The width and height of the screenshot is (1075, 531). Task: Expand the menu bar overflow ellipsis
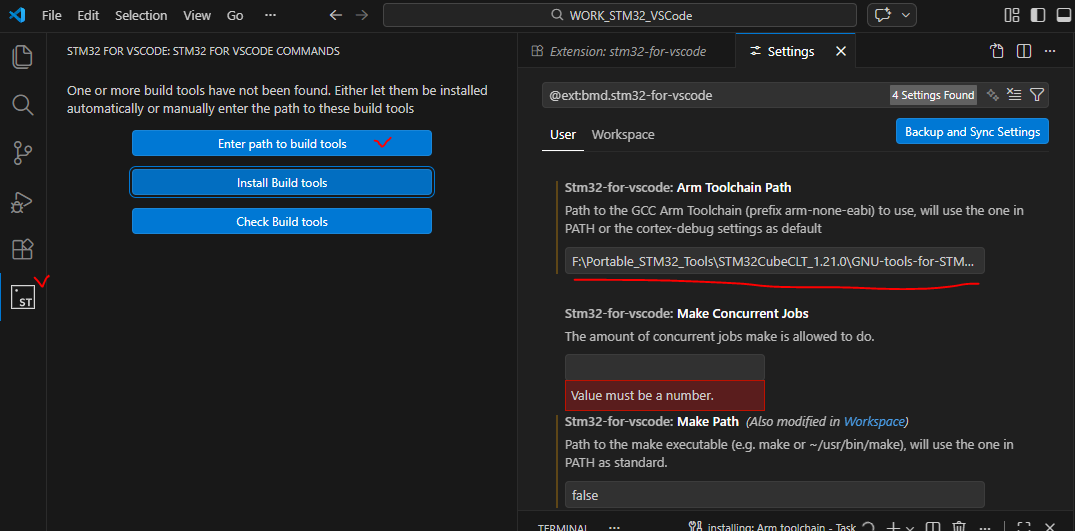click(x=270, y=15)
